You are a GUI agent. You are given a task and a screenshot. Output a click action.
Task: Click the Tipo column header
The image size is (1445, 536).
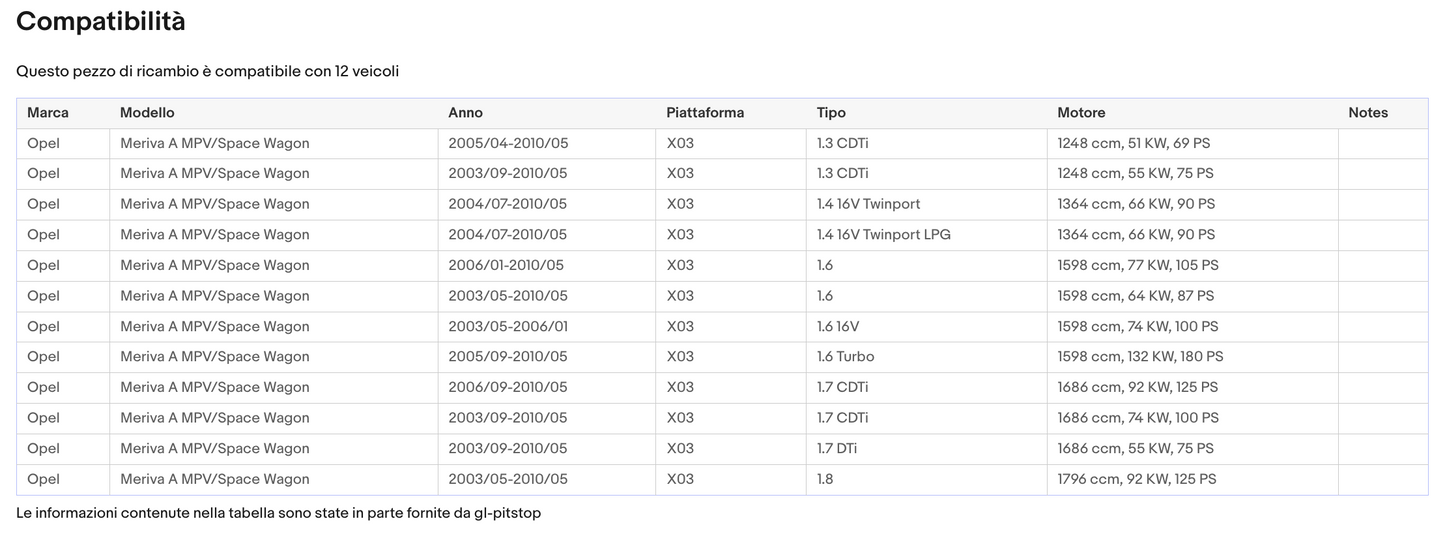coord(831,113)
